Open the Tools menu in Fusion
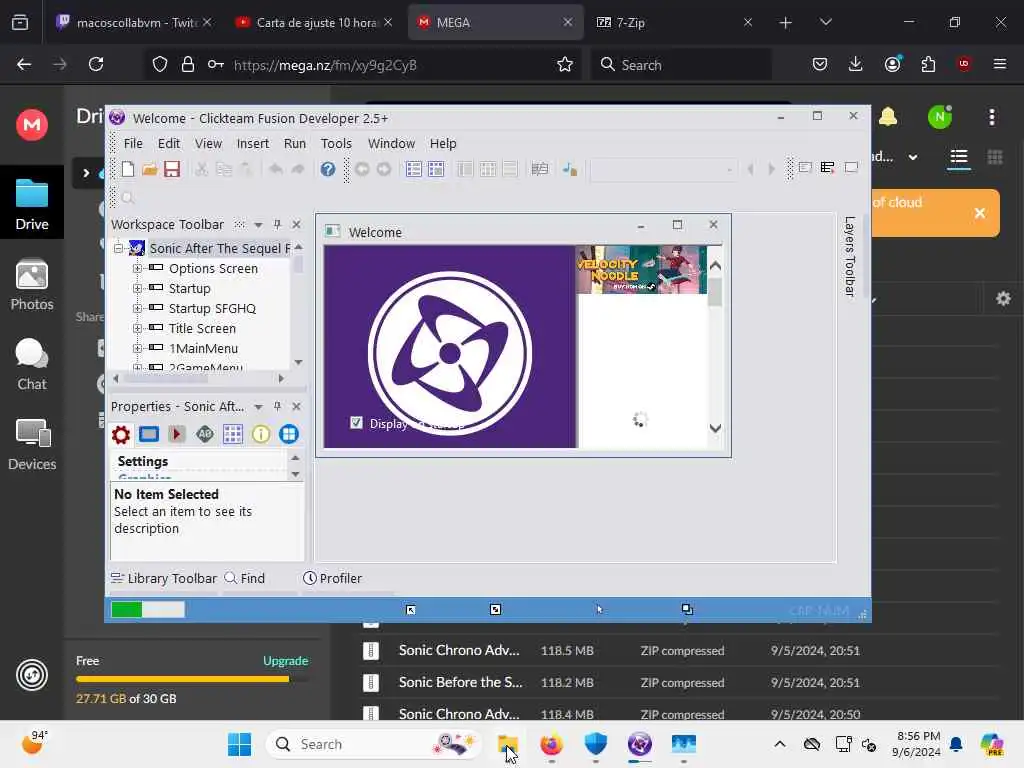The image size is (1024, 768). [336, 144]
